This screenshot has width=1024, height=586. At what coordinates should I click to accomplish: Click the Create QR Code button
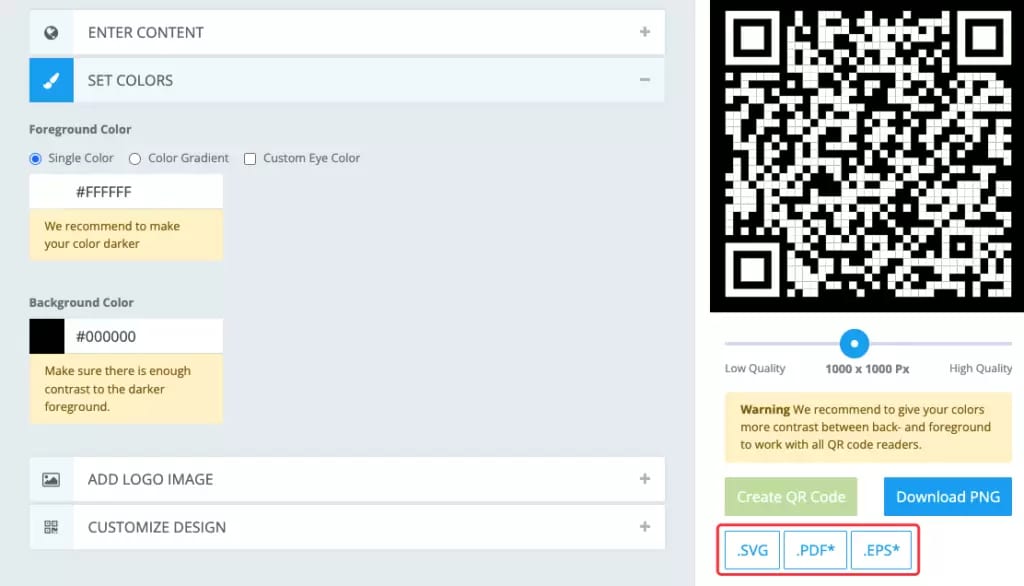[x=791, y=496]
